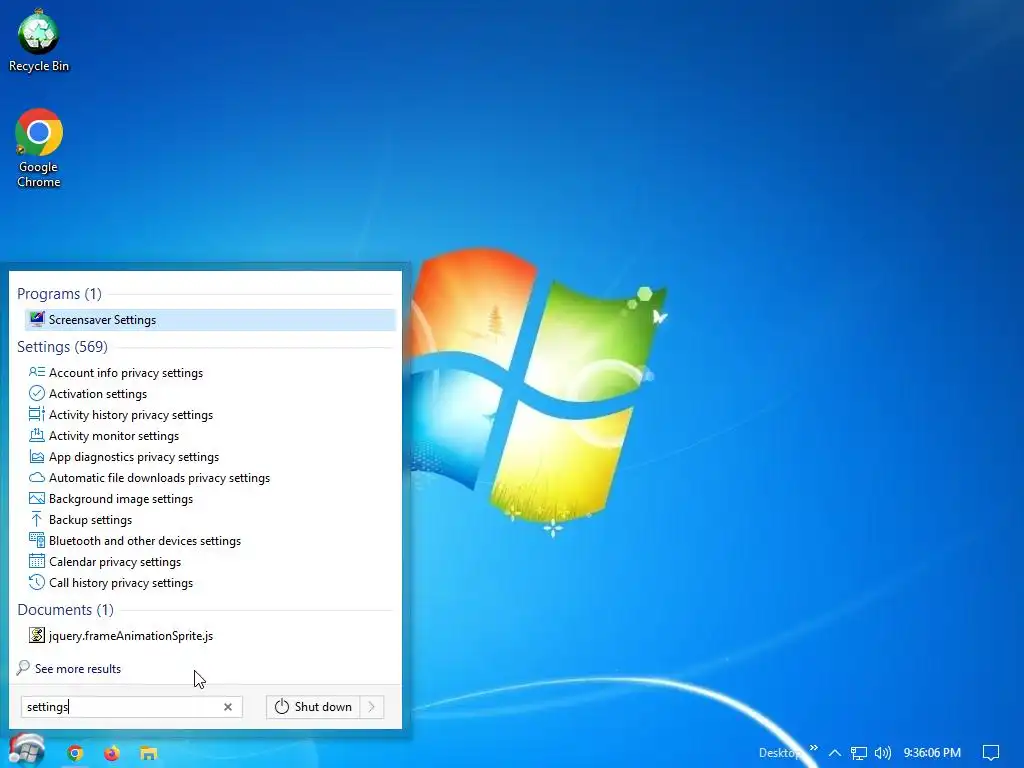Click the Calendar privacy settings icon
The width and height of the screenshot is (1024, 768).
(x=37, y=561)
